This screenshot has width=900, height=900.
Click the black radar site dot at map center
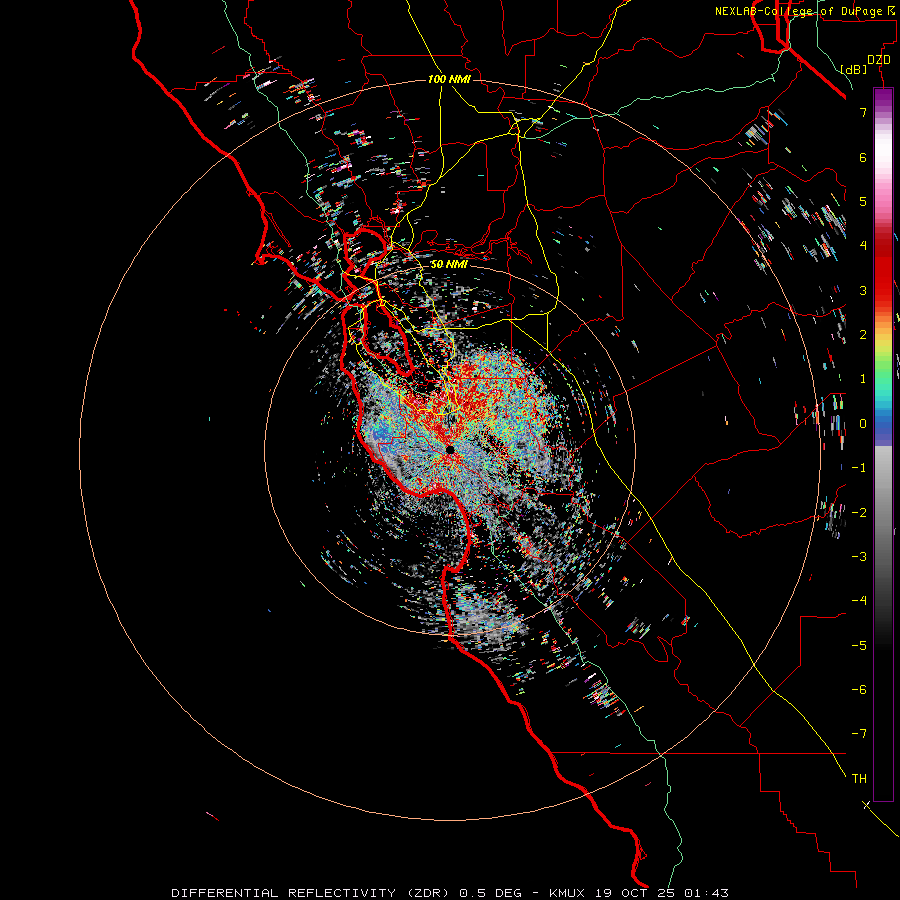click(x=450, y=450)
